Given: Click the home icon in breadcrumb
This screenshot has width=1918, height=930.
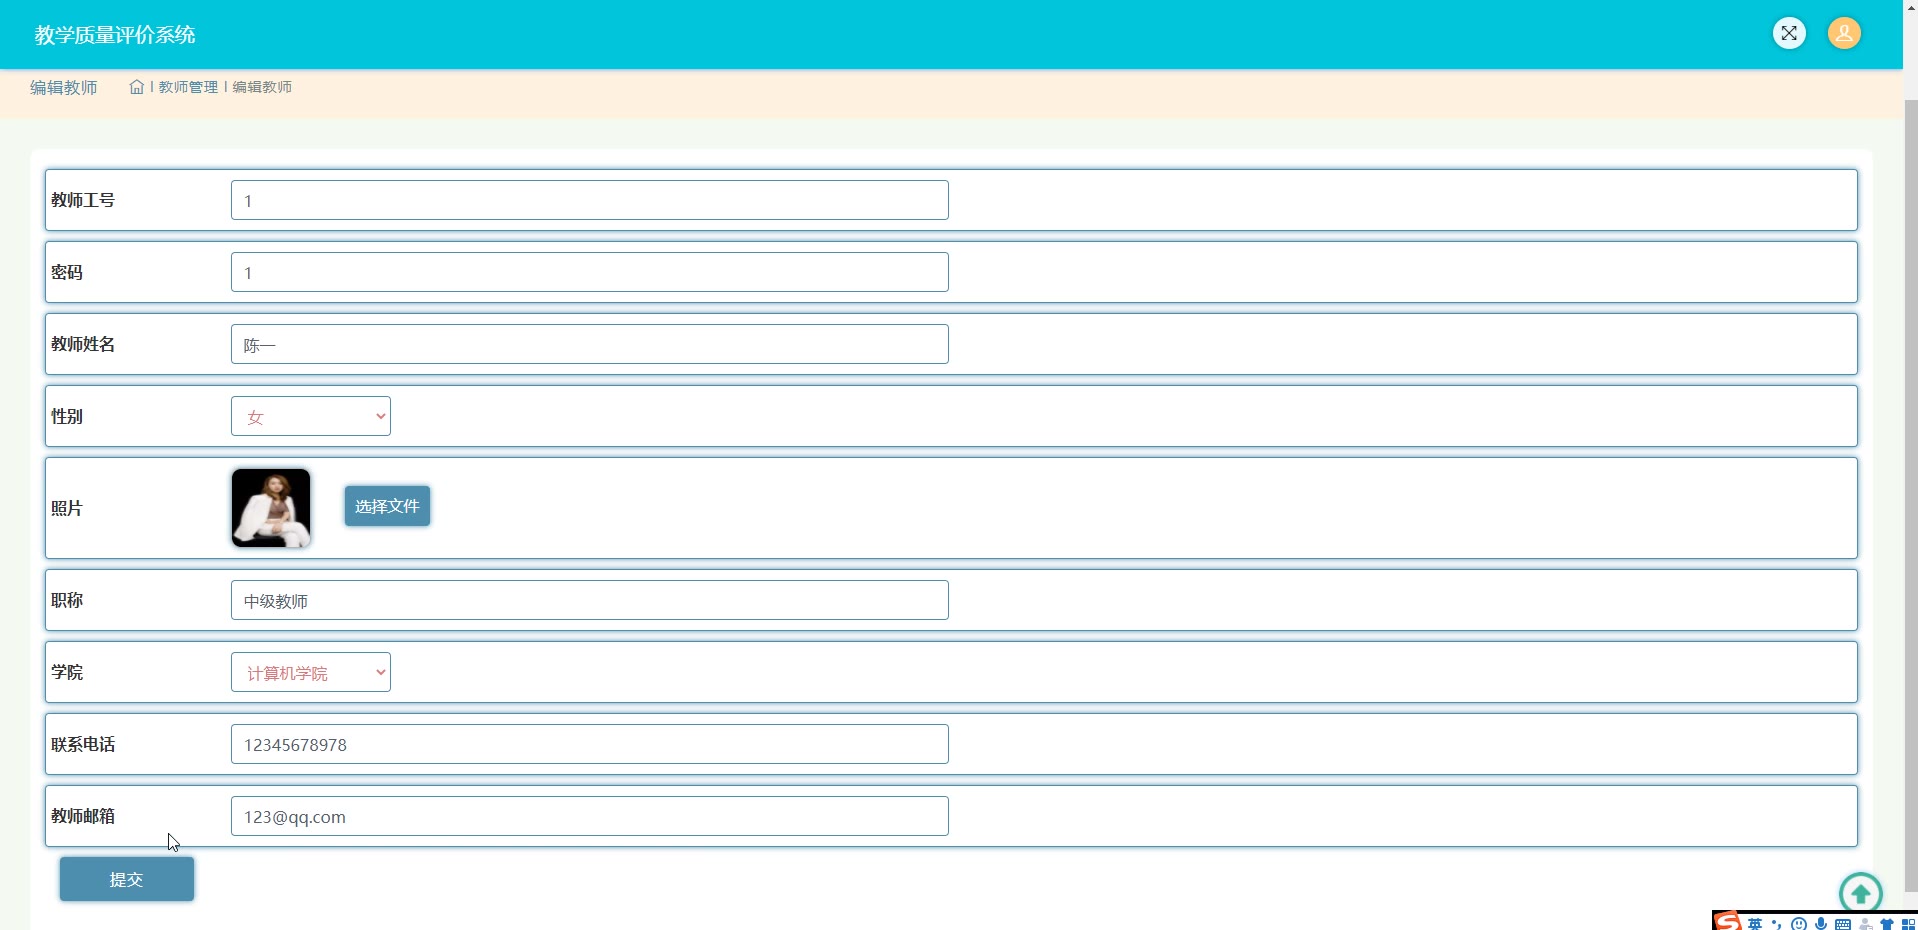Looking at the screenshot, I should click(x=137, y=87).
